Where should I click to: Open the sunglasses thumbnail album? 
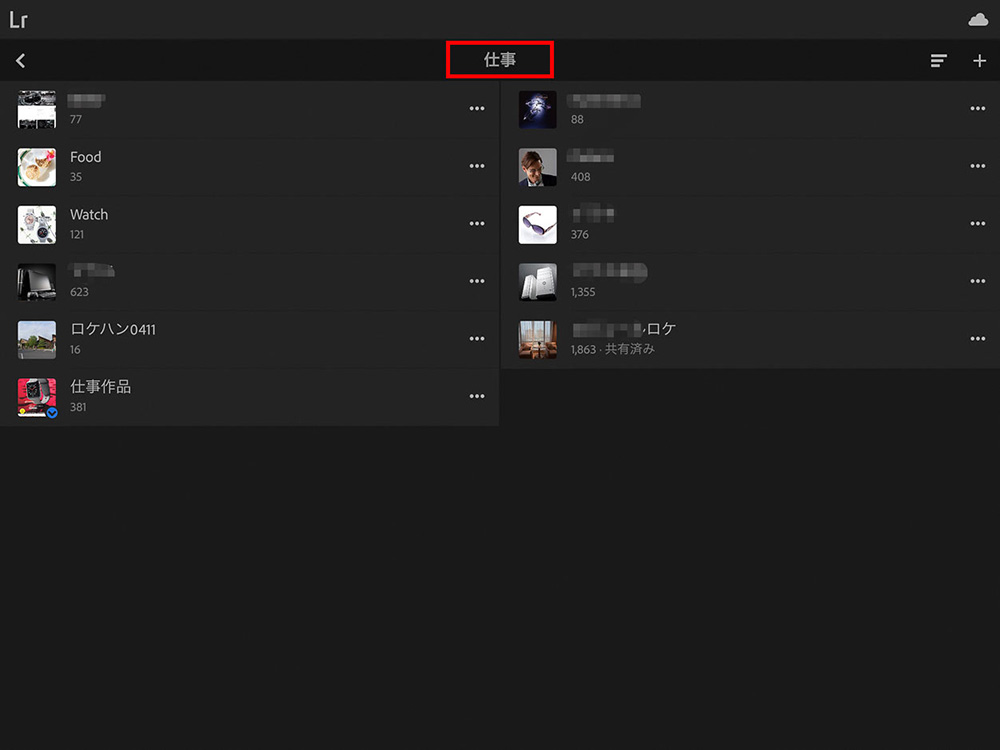click(538, 225)
